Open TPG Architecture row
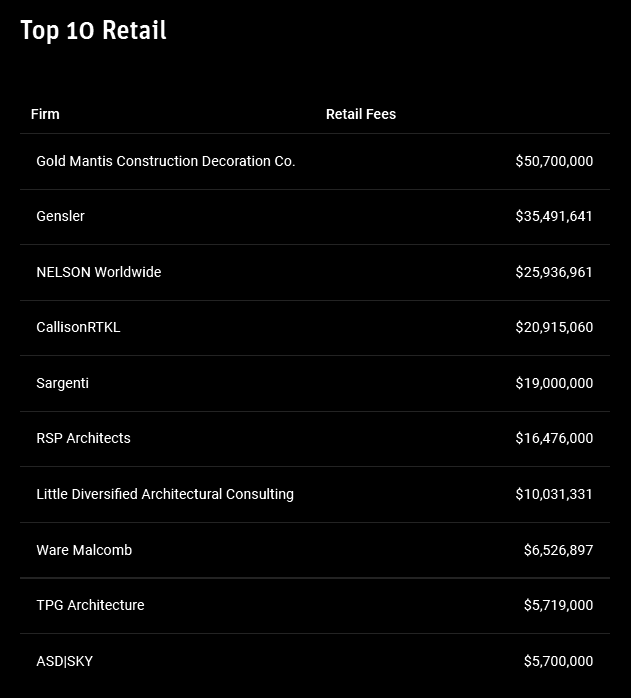This screenshot has height=698, width=631. pyautogui.click(x=90, y=605)
